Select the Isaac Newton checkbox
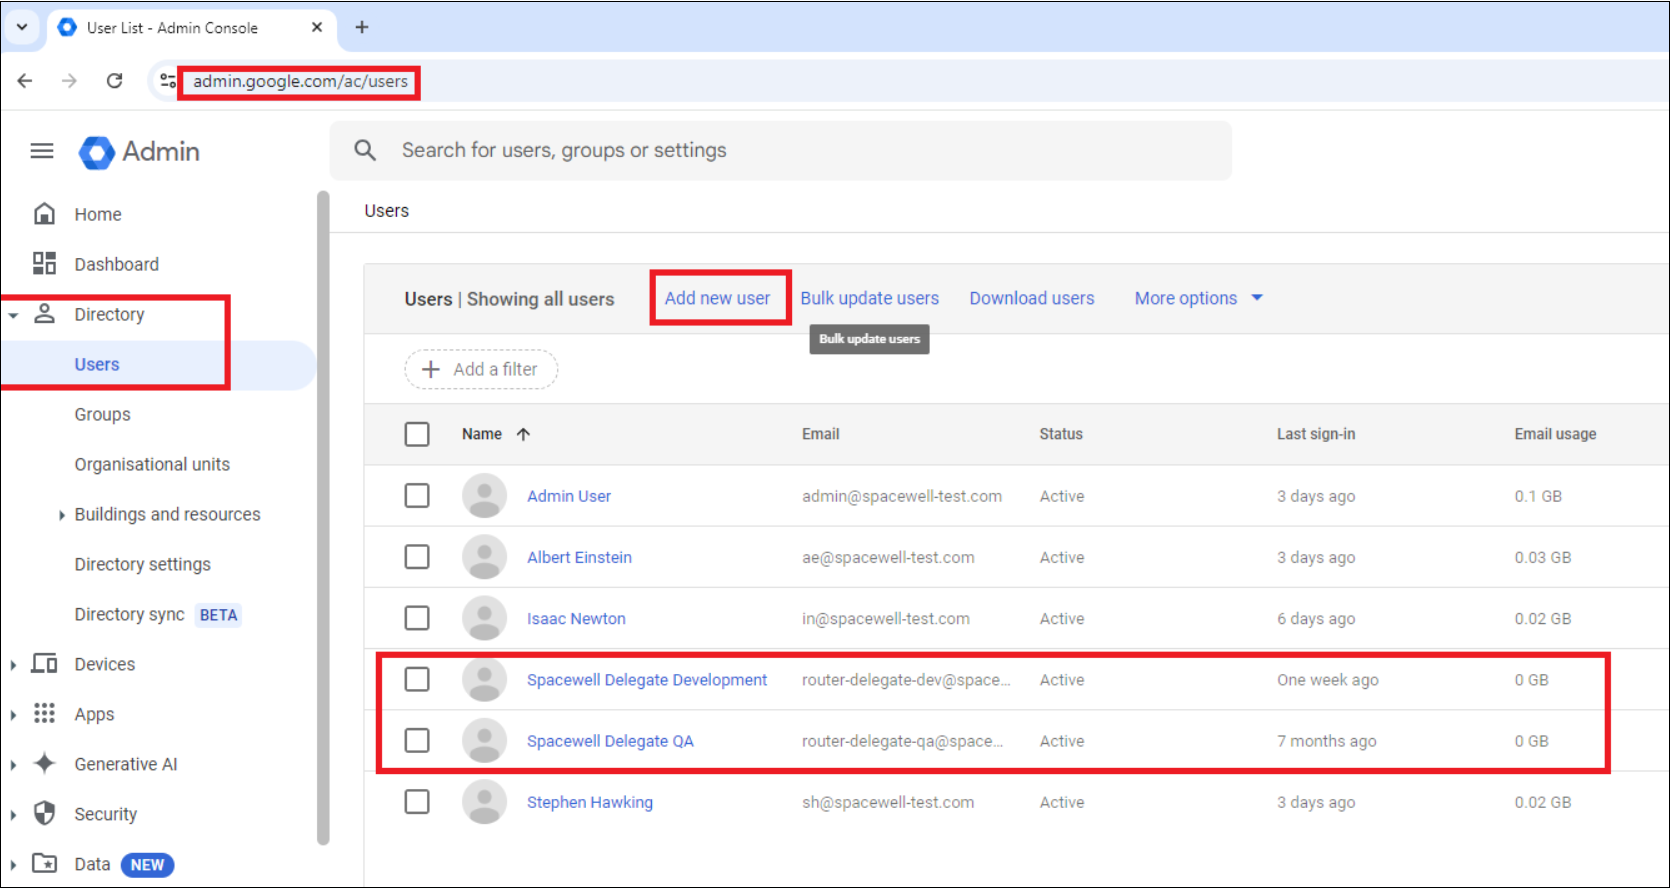The image size is (1670, 889). (x=417, y=618)
